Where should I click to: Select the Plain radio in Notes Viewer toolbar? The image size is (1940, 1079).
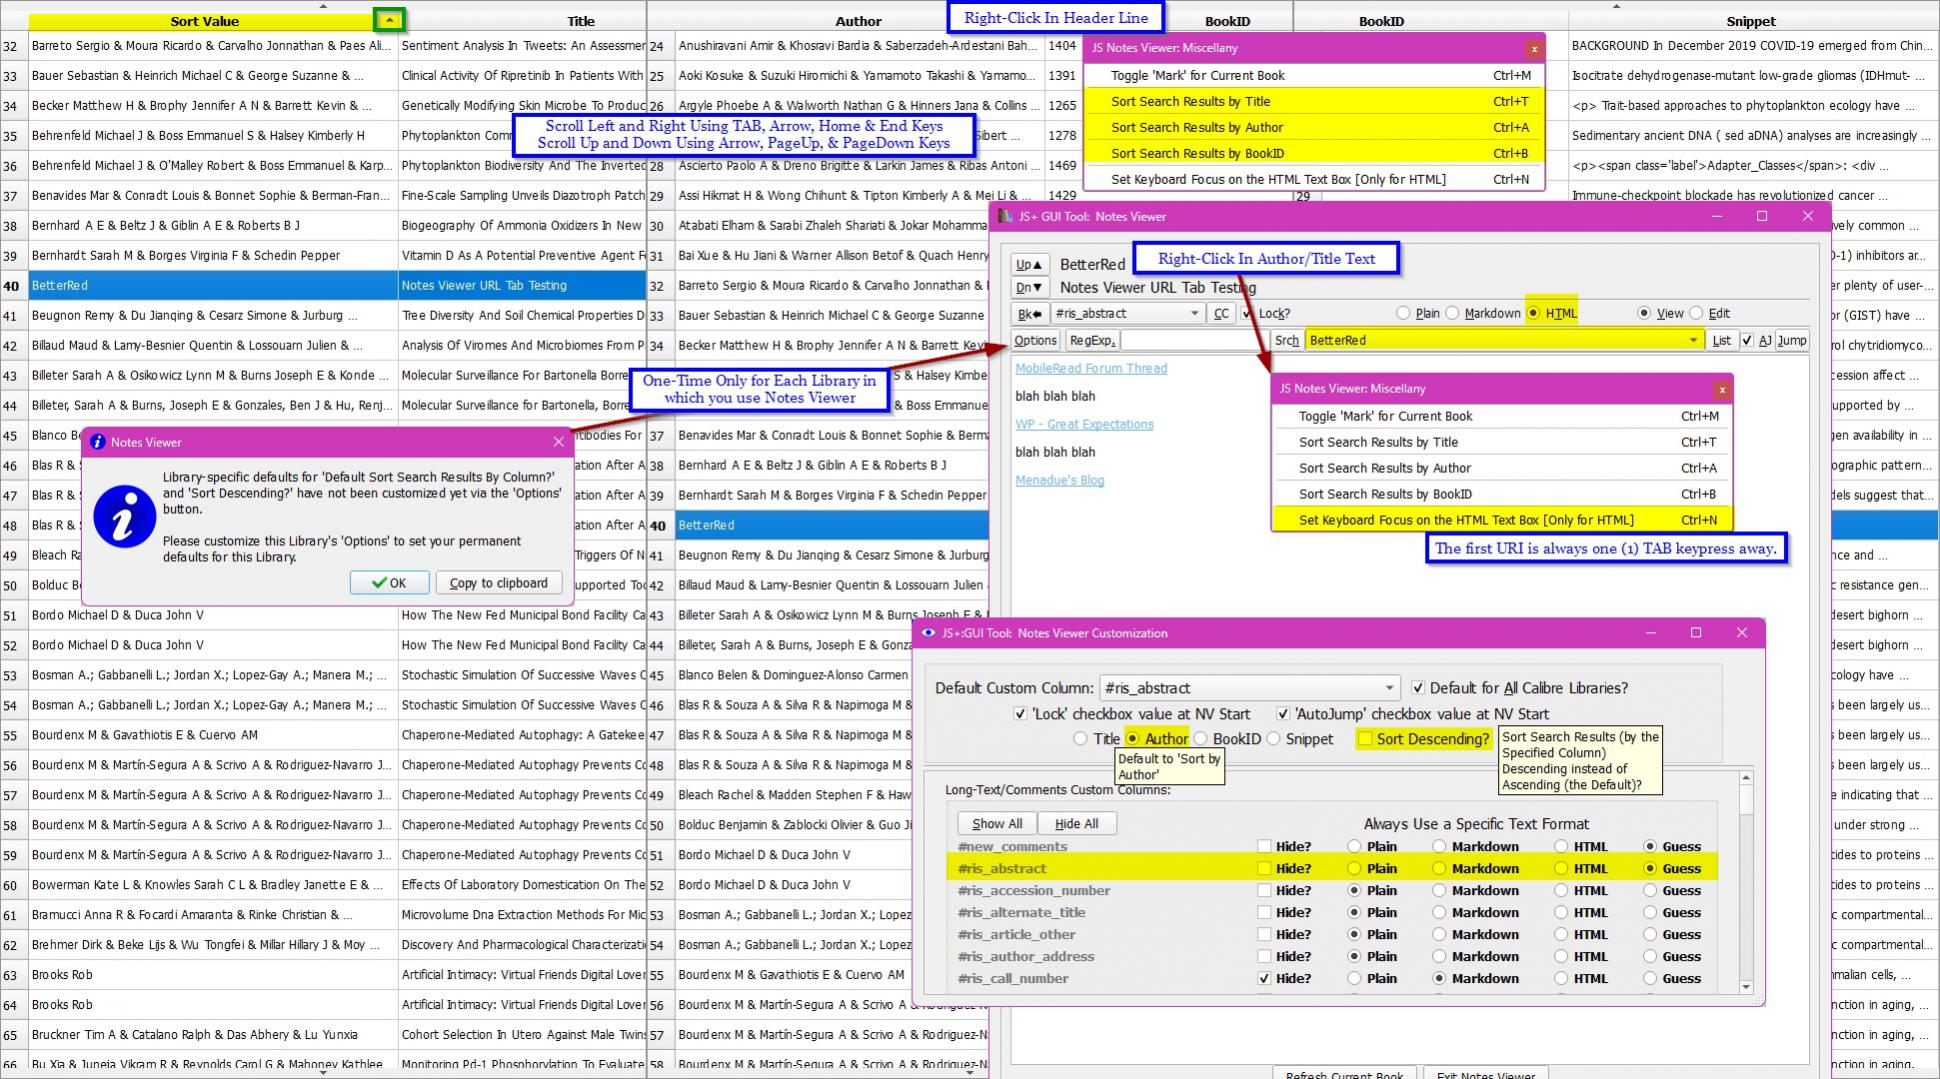click(x=1403, y=314)
